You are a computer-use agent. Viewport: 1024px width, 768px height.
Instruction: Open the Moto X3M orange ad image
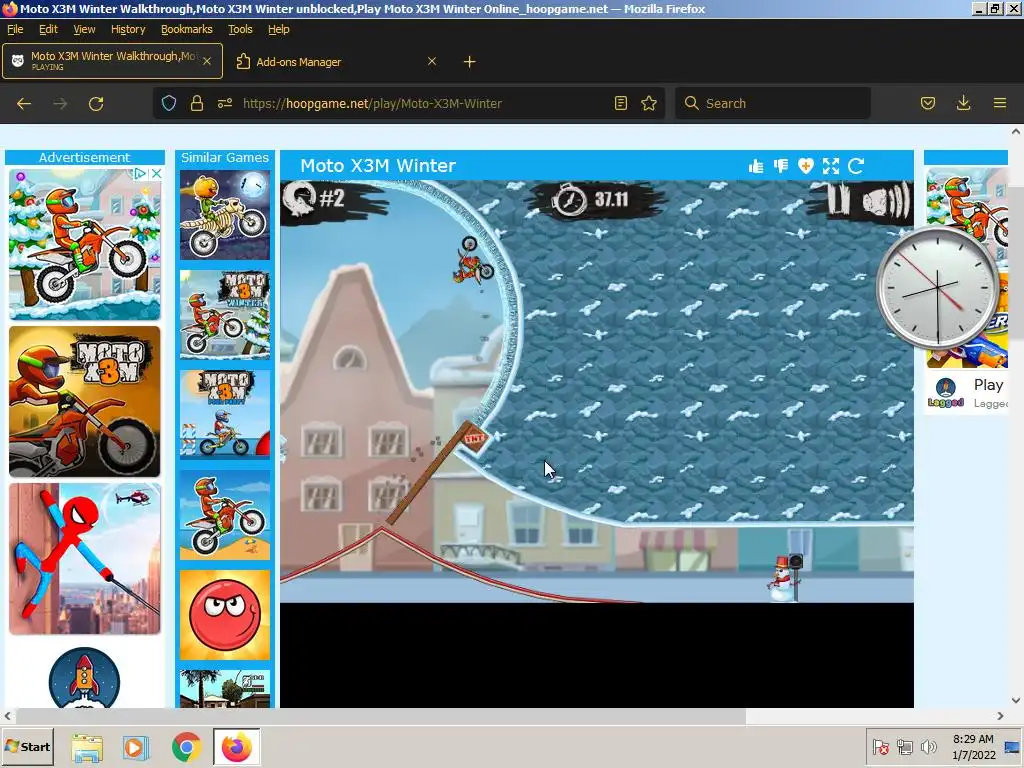84,402
